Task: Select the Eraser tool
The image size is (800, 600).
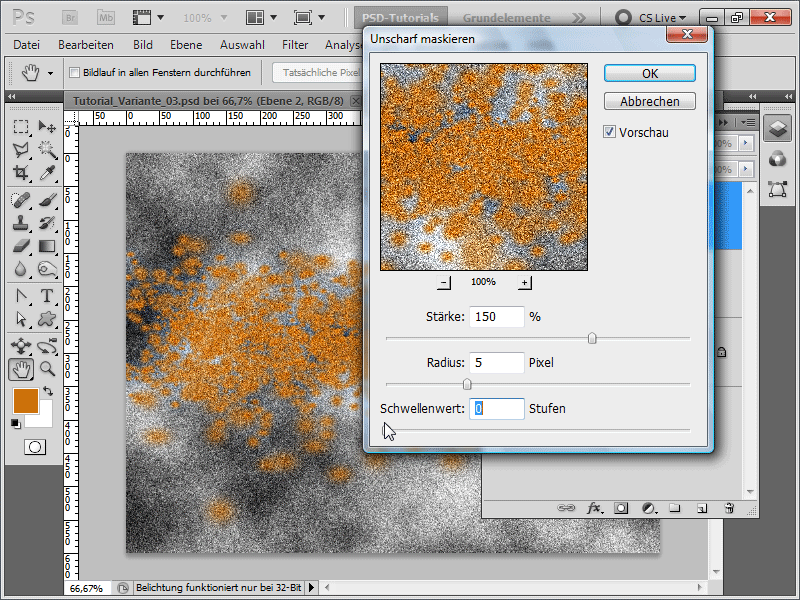Action: (x=20, y=246)
